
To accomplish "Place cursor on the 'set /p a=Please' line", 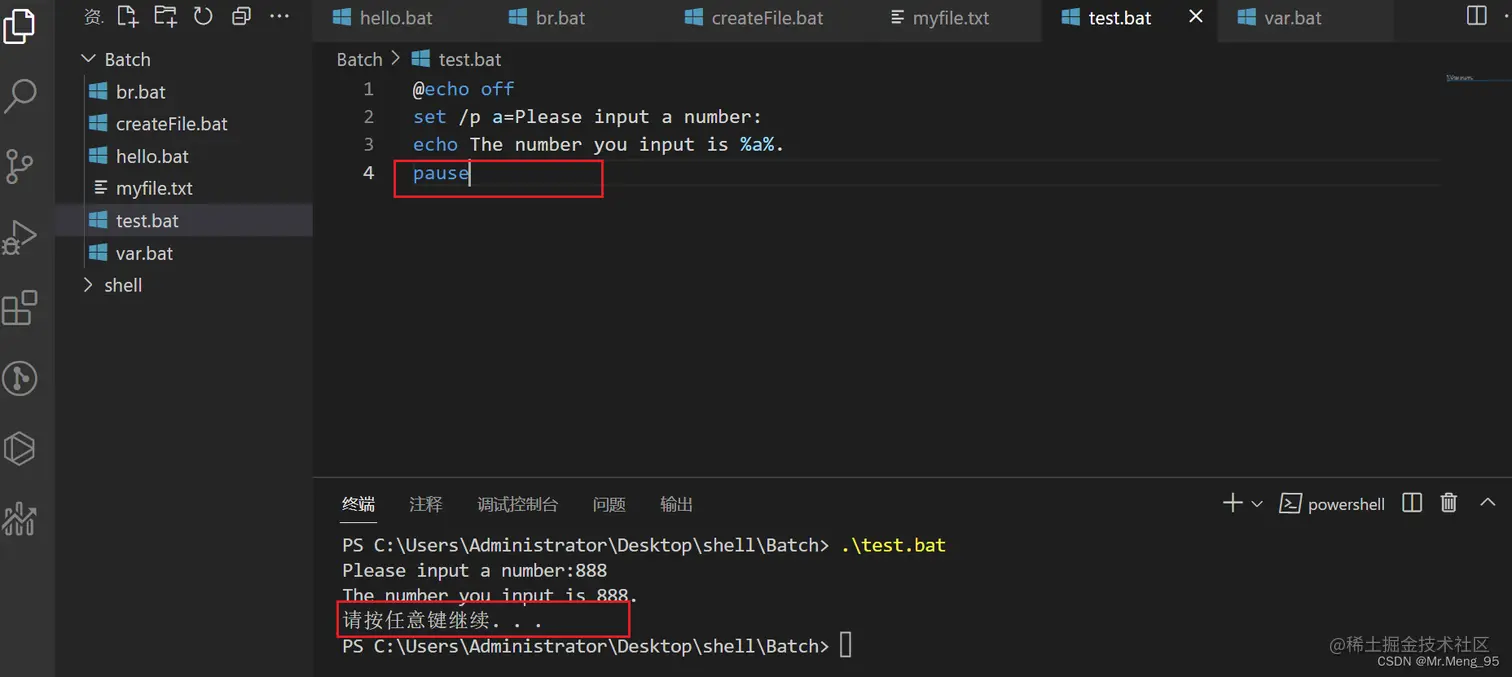I will (x=587, y=117).
